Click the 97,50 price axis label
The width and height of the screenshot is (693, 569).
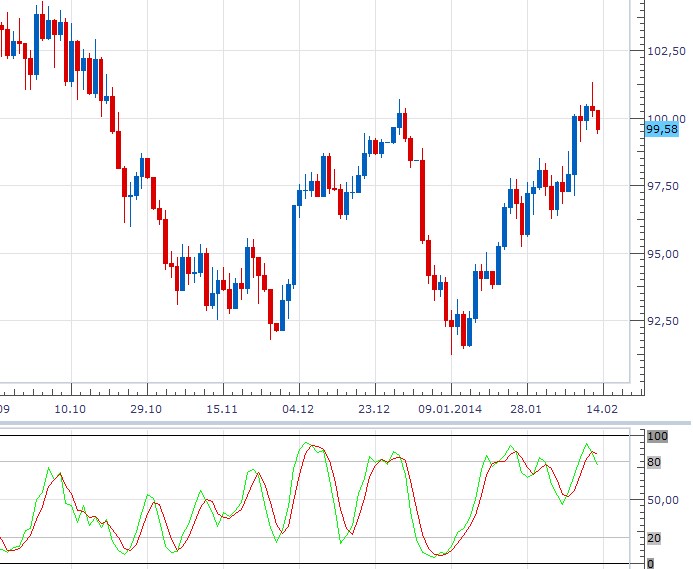tap(663, 186)
